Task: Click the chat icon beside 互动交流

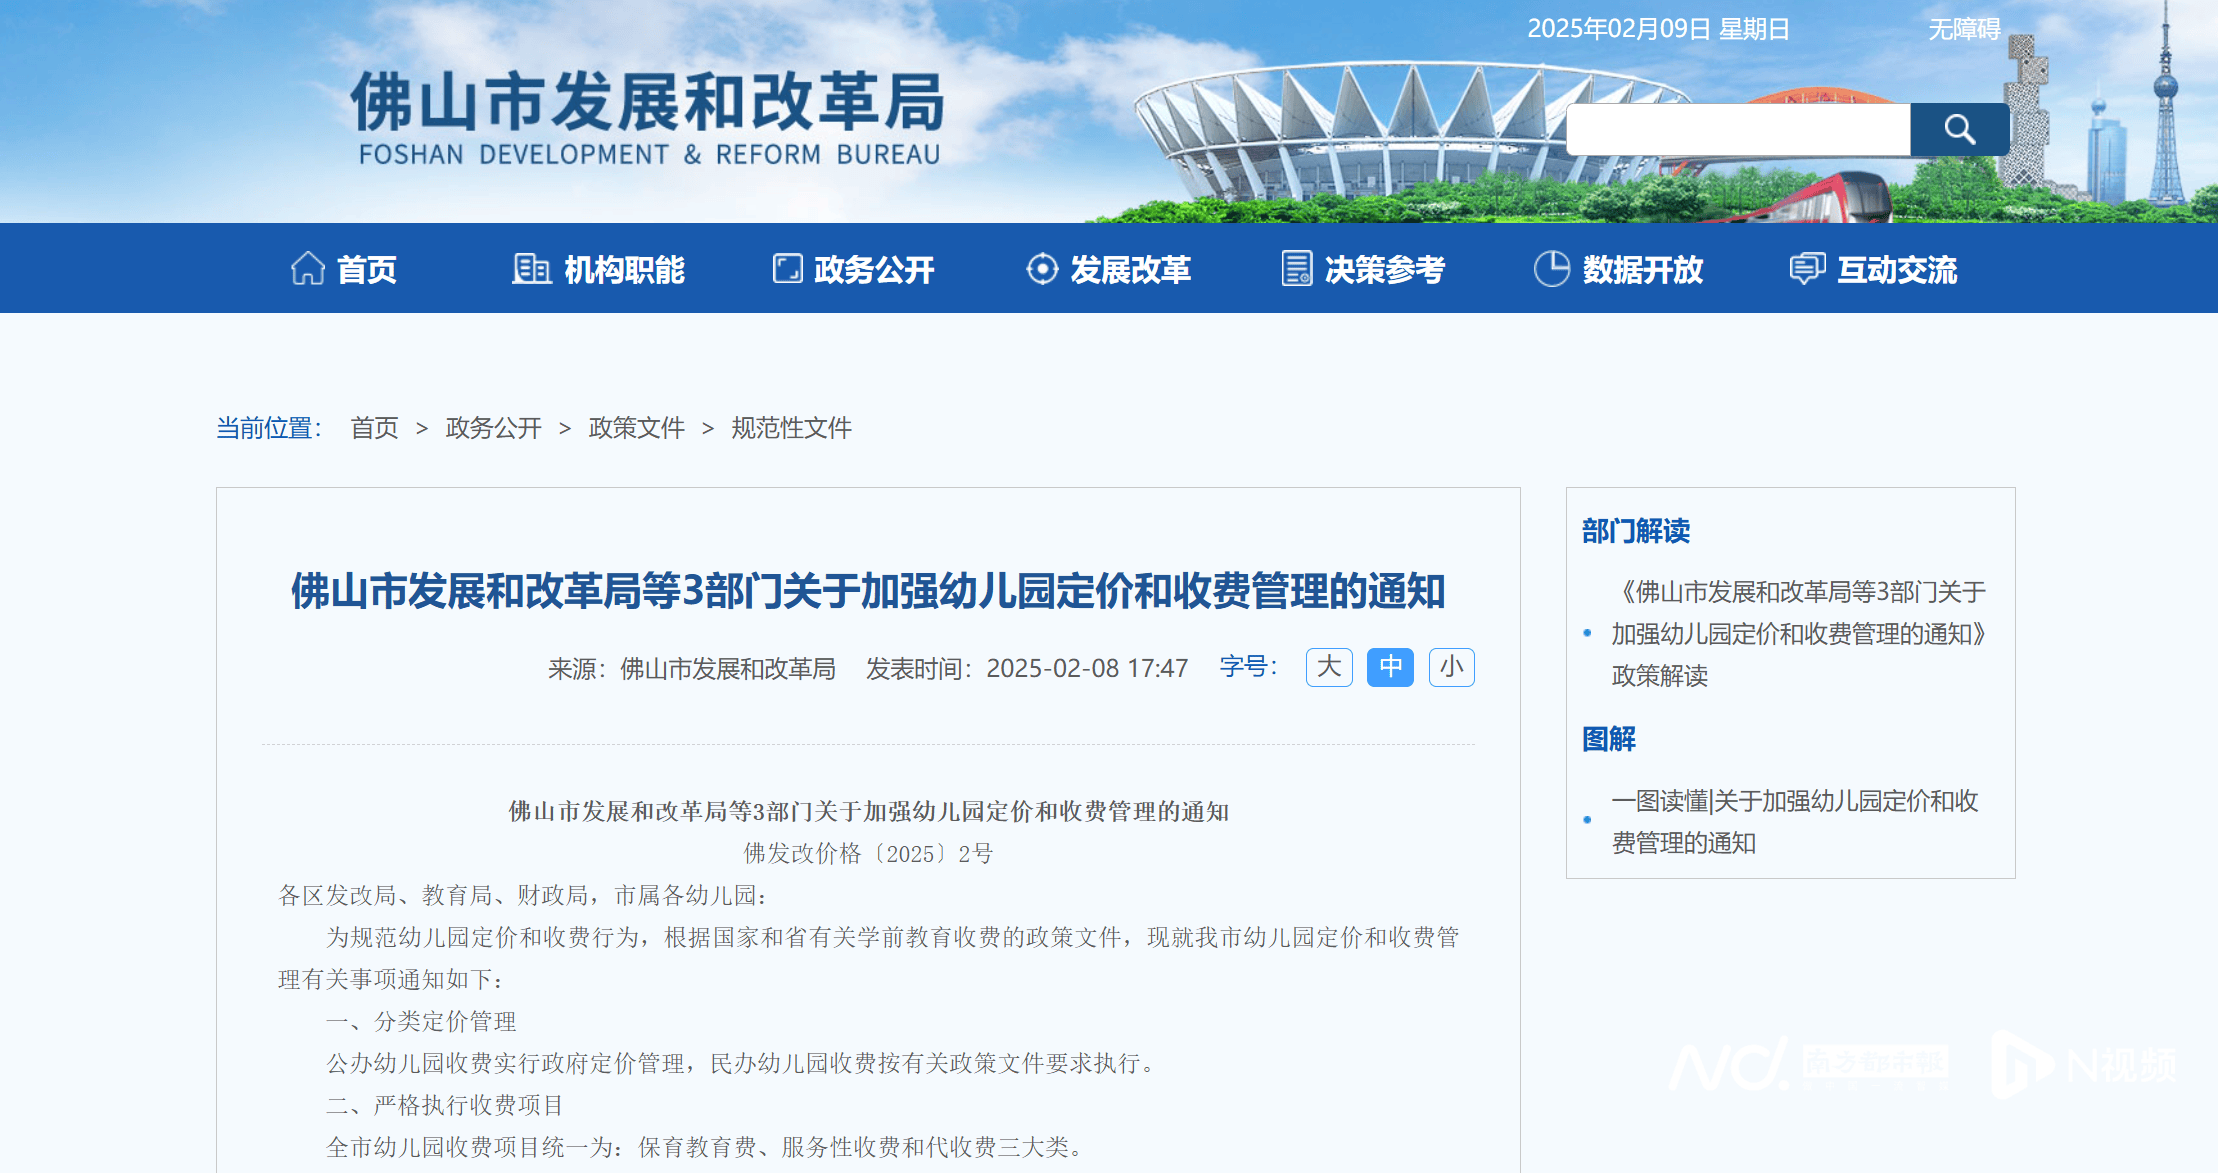Action: [1807, 269]
